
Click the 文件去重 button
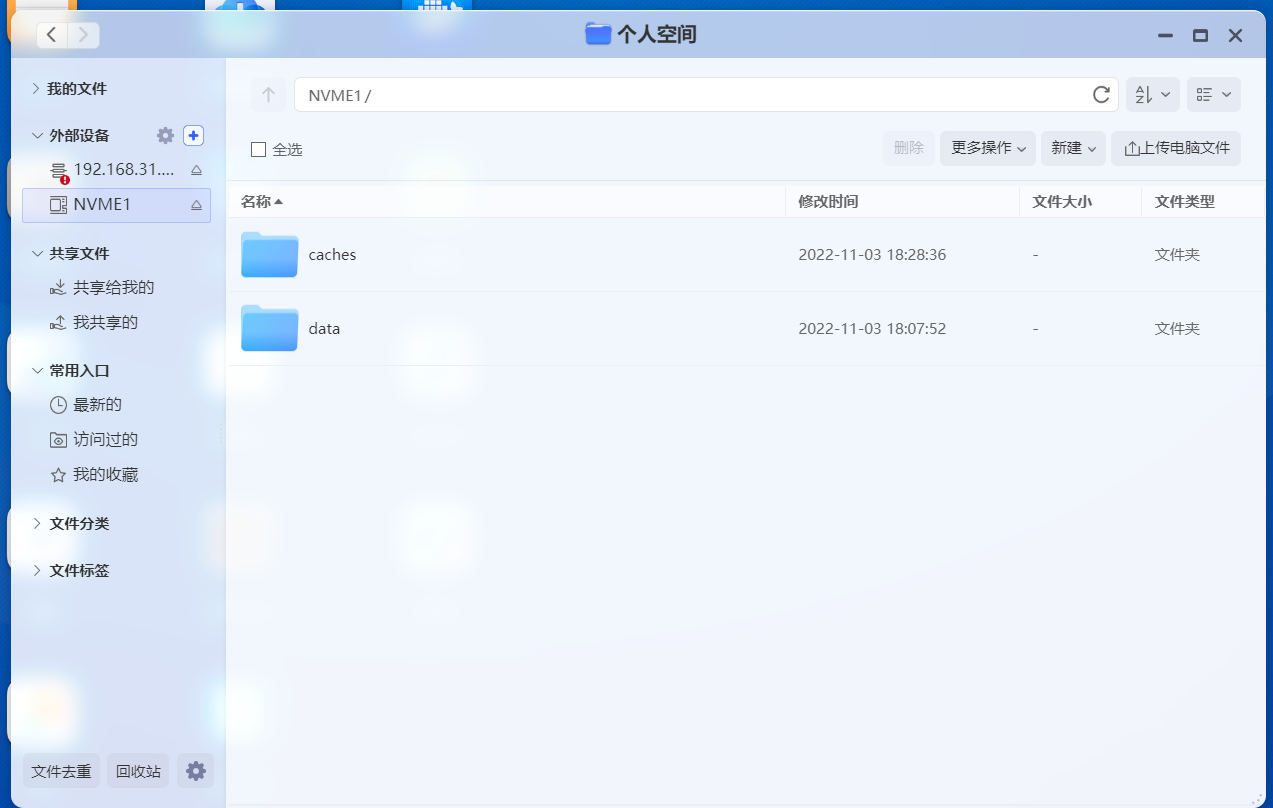(61, 771)
